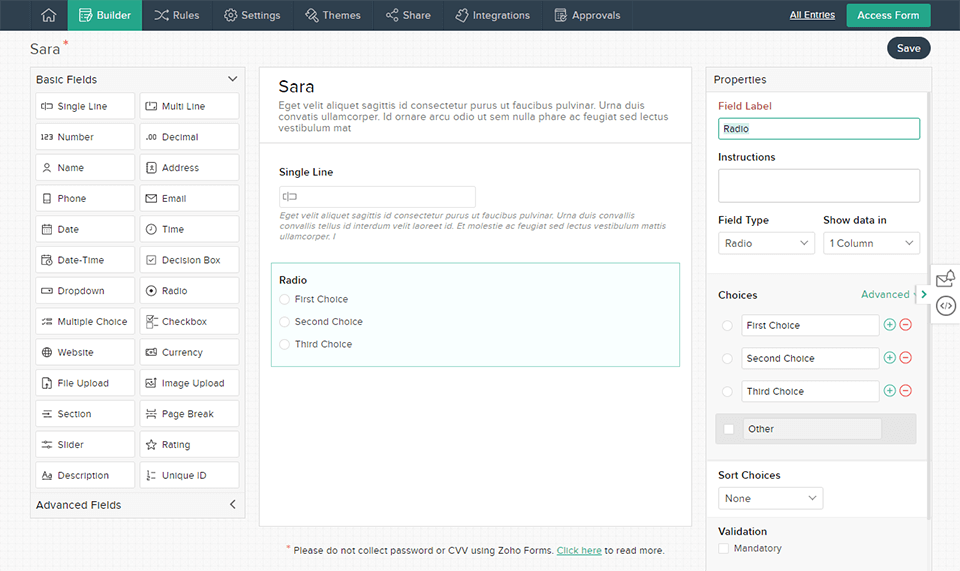Open the Sort Choices dropdown
The image size is (960, 571).
(x=770, y=498)
